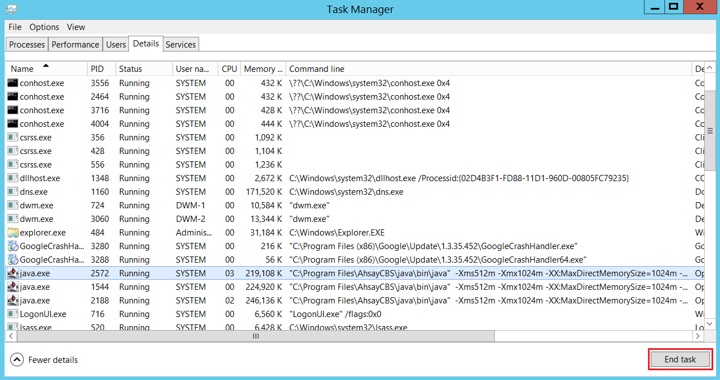Sort by the PID column header
Image resolution: width=720 pixels, height=380 pixels.
click(x=101, y=69)
